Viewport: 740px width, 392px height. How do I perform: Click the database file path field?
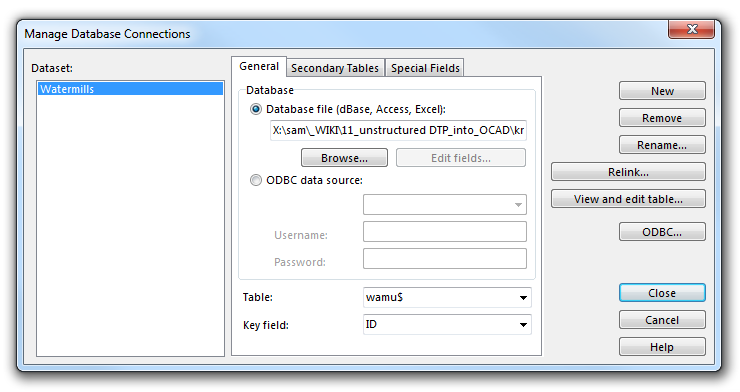coord(398,130)
